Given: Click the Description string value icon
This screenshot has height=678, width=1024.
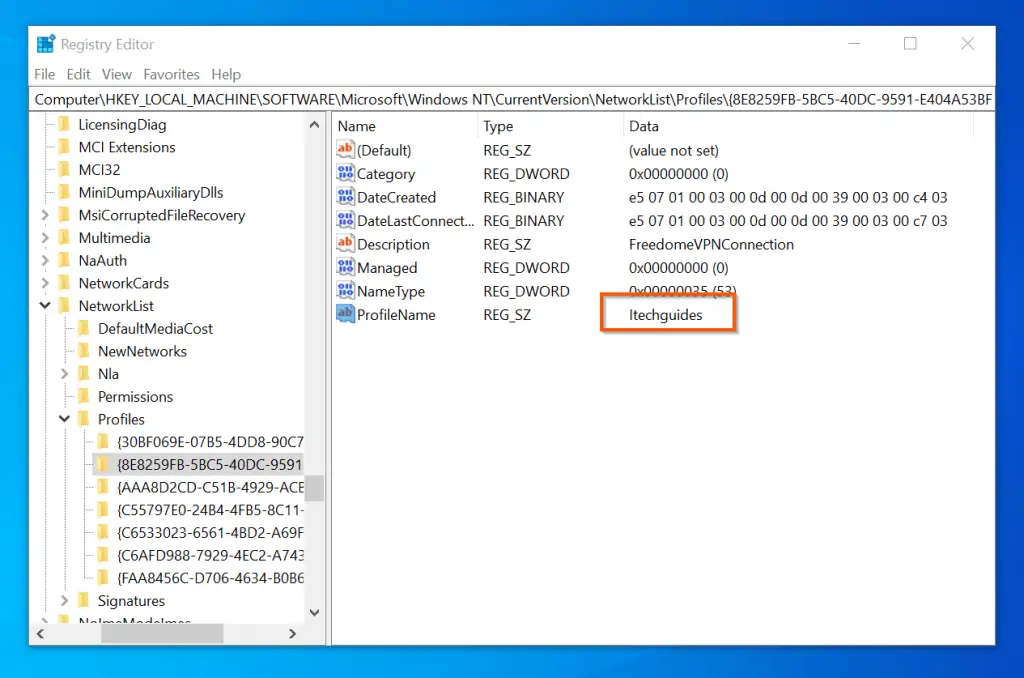Looking at the screenshot, I should 346,245.
